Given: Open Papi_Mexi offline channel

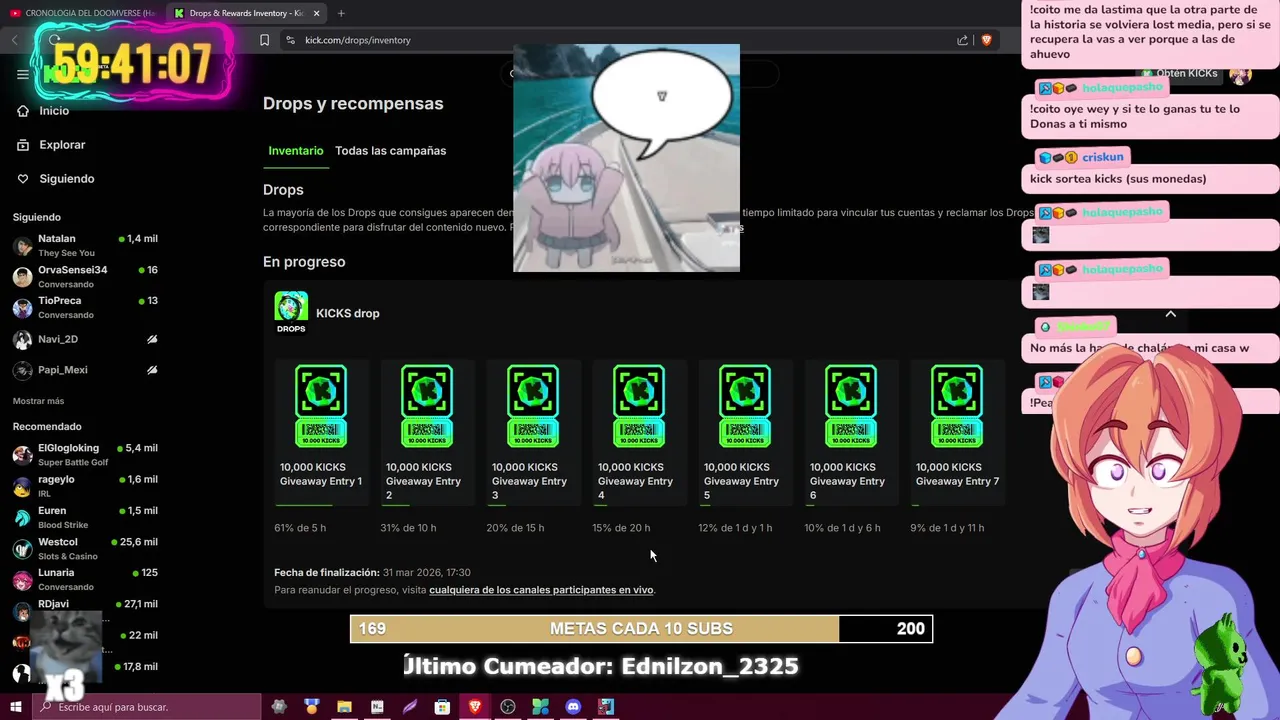Looking at the screenshot, I should click(85, 370).
